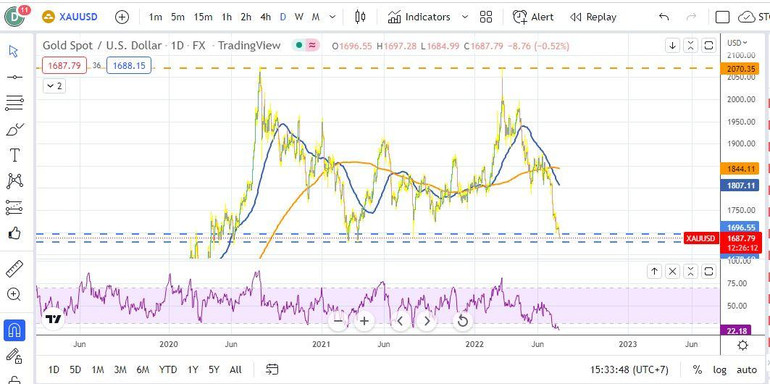Click the pink delayed data badge

[312, 46]
